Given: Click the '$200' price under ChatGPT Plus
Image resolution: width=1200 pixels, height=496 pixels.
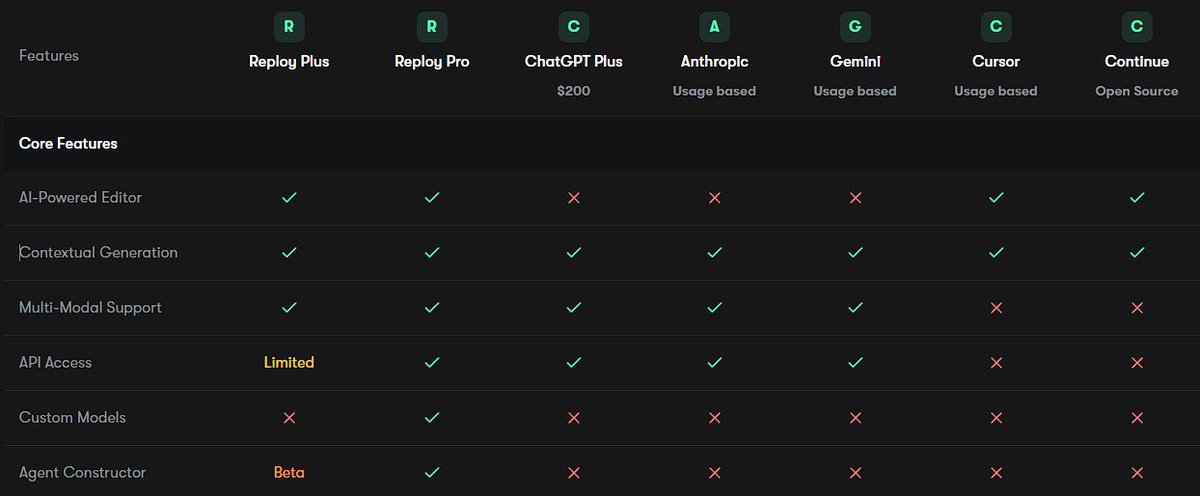Looking at the screenshot, I should tap(574, 91).
